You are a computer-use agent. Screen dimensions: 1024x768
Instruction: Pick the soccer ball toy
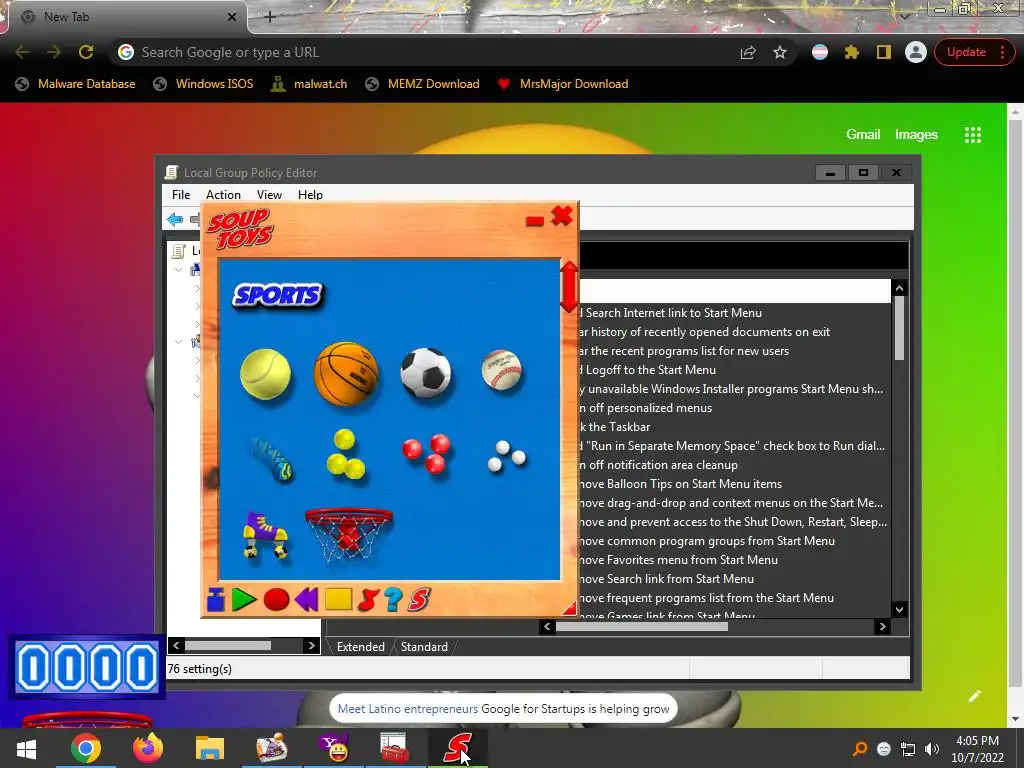point(426,373)
